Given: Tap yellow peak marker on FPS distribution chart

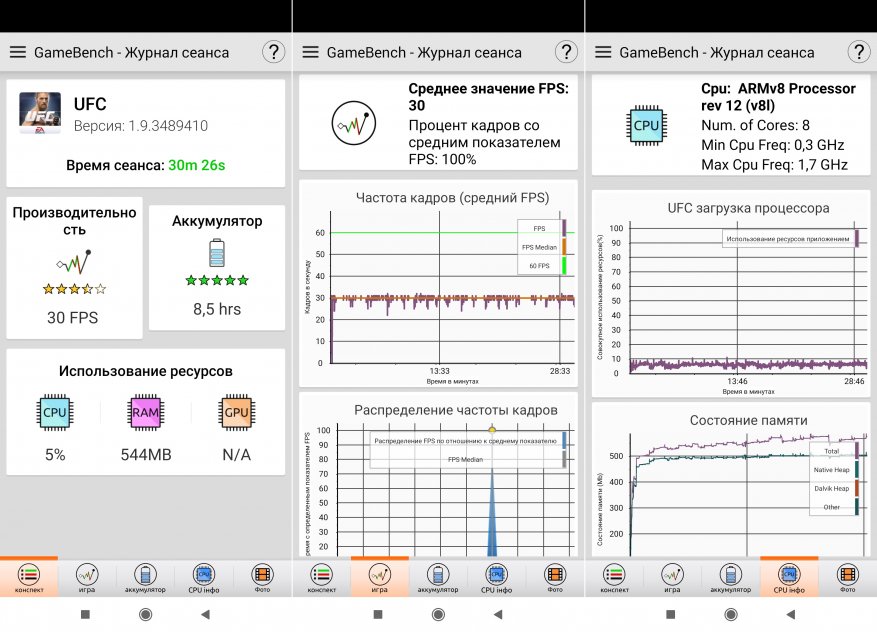Looking at the screenshot, I should tap(492, 430).
